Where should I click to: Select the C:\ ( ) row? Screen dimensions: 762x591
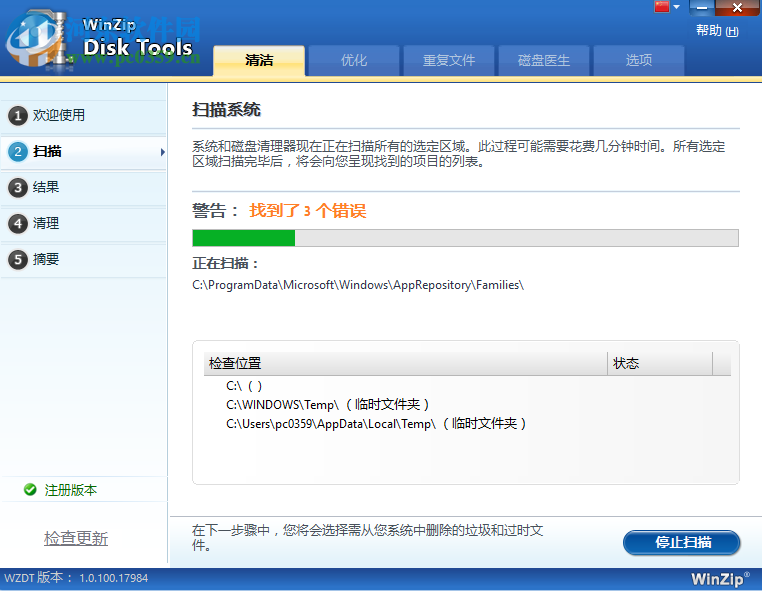(x=244, y=386)
